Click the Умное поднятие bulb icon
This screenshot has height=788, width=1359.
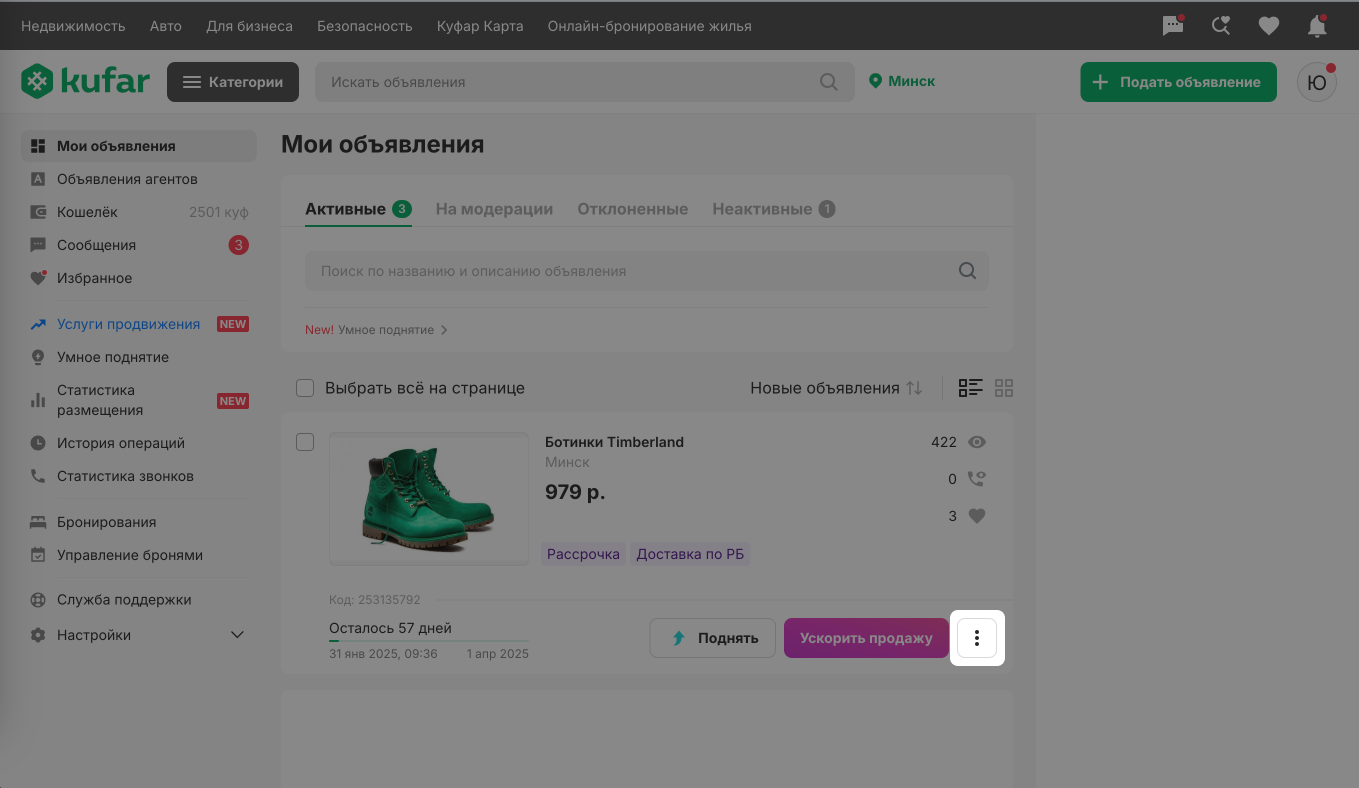(38, 357)
